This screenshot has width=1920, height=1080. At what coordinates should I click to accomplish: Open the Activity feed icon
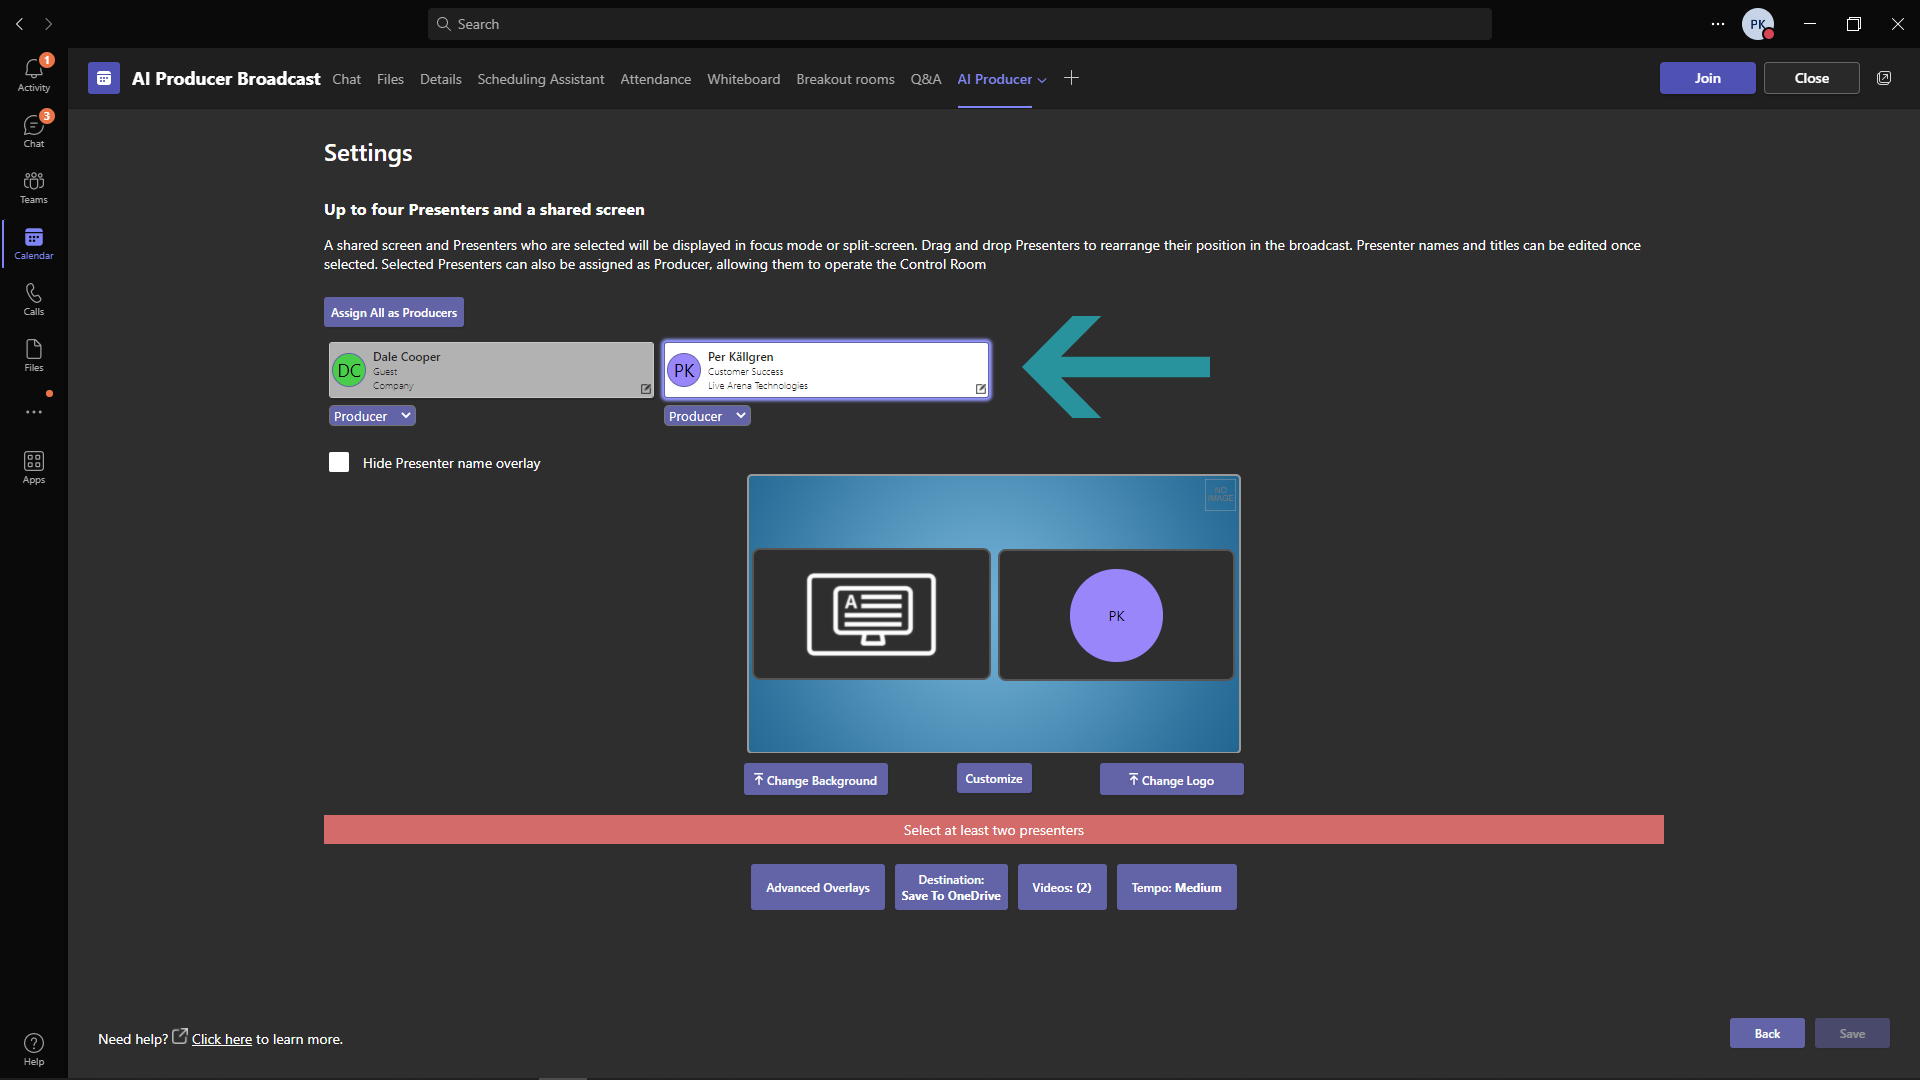pyautogui.click(x=34, y=74)
